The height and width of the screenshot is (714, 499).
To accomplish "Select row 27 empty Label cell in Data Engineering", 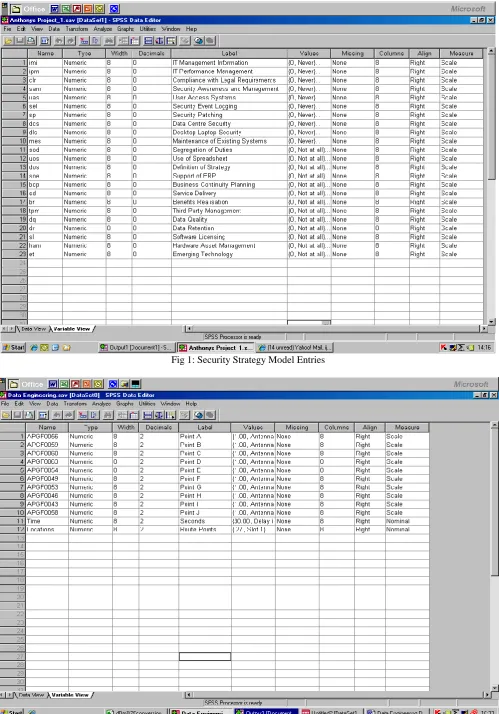I will 205,656.
